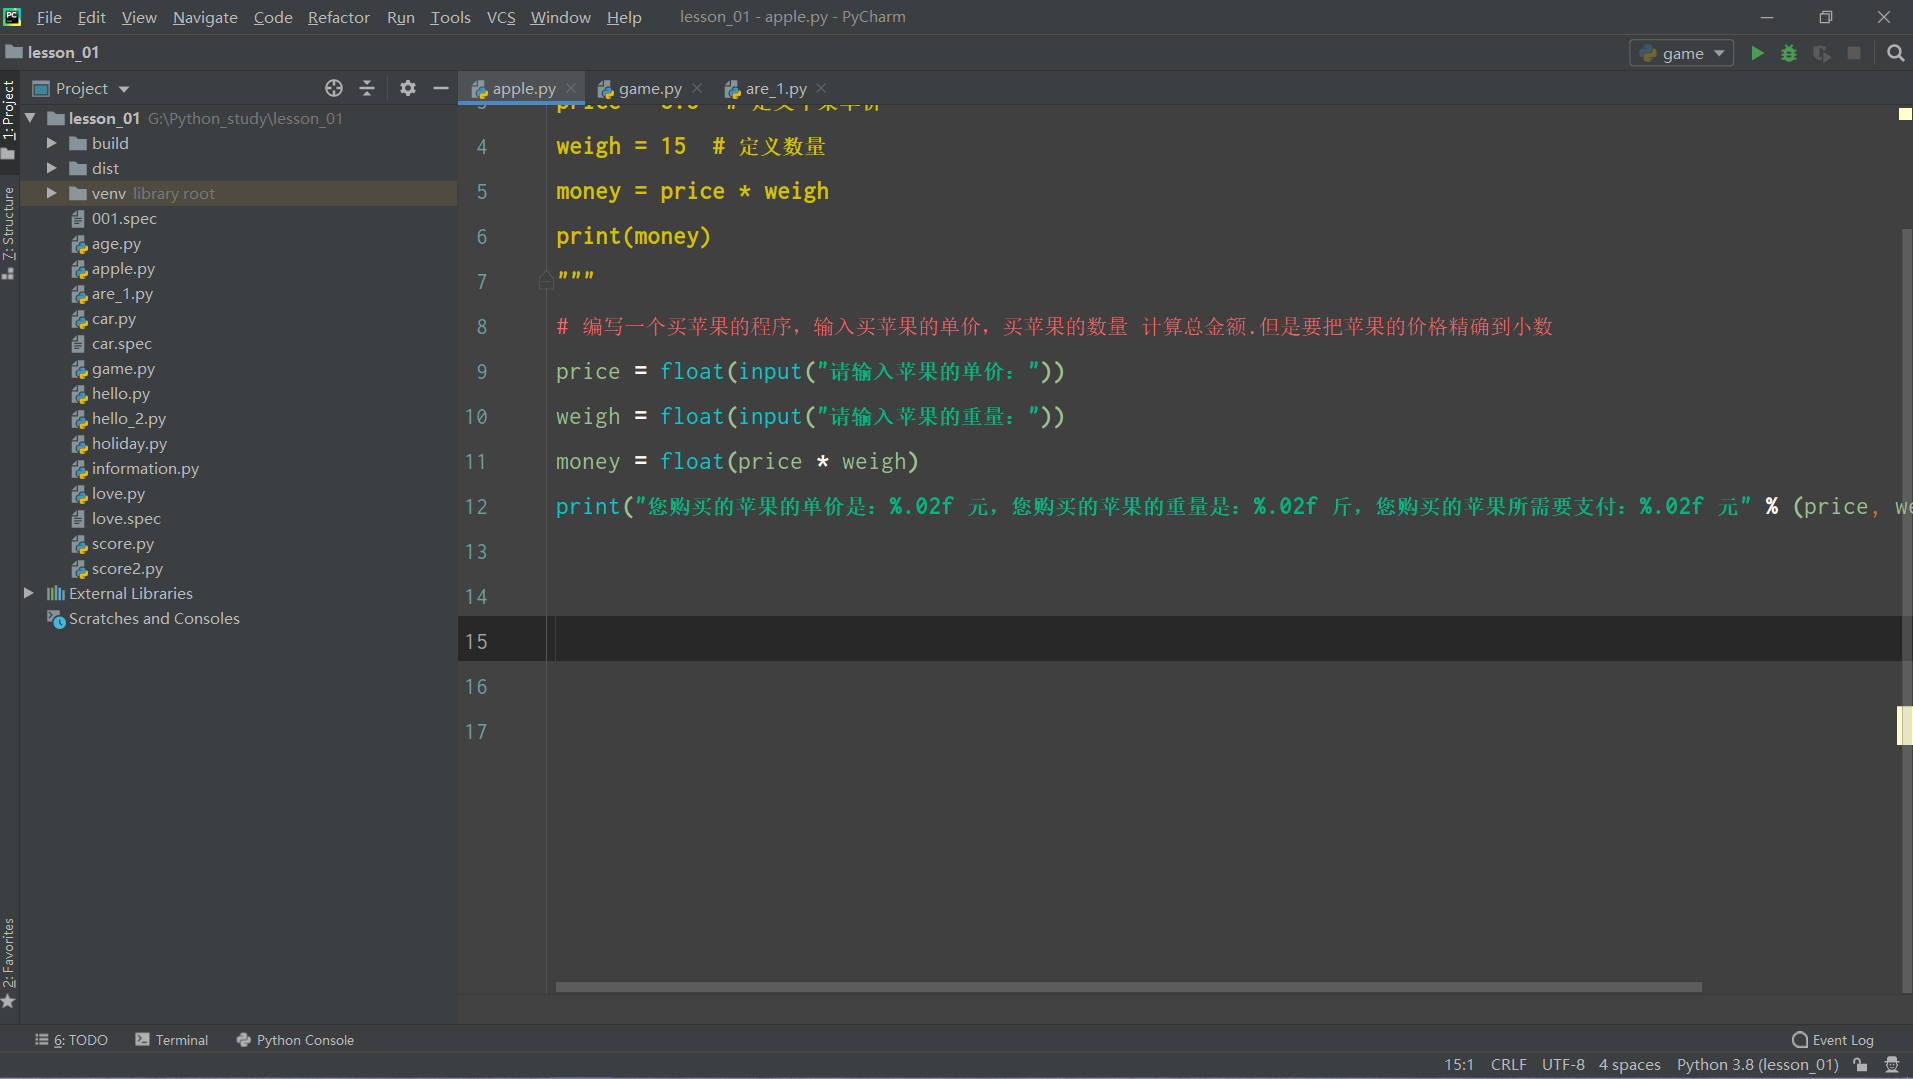Click the 4 spaces indent setting
The width and height of the screenshot is (1913, 1079).
coord(1629,1065)
